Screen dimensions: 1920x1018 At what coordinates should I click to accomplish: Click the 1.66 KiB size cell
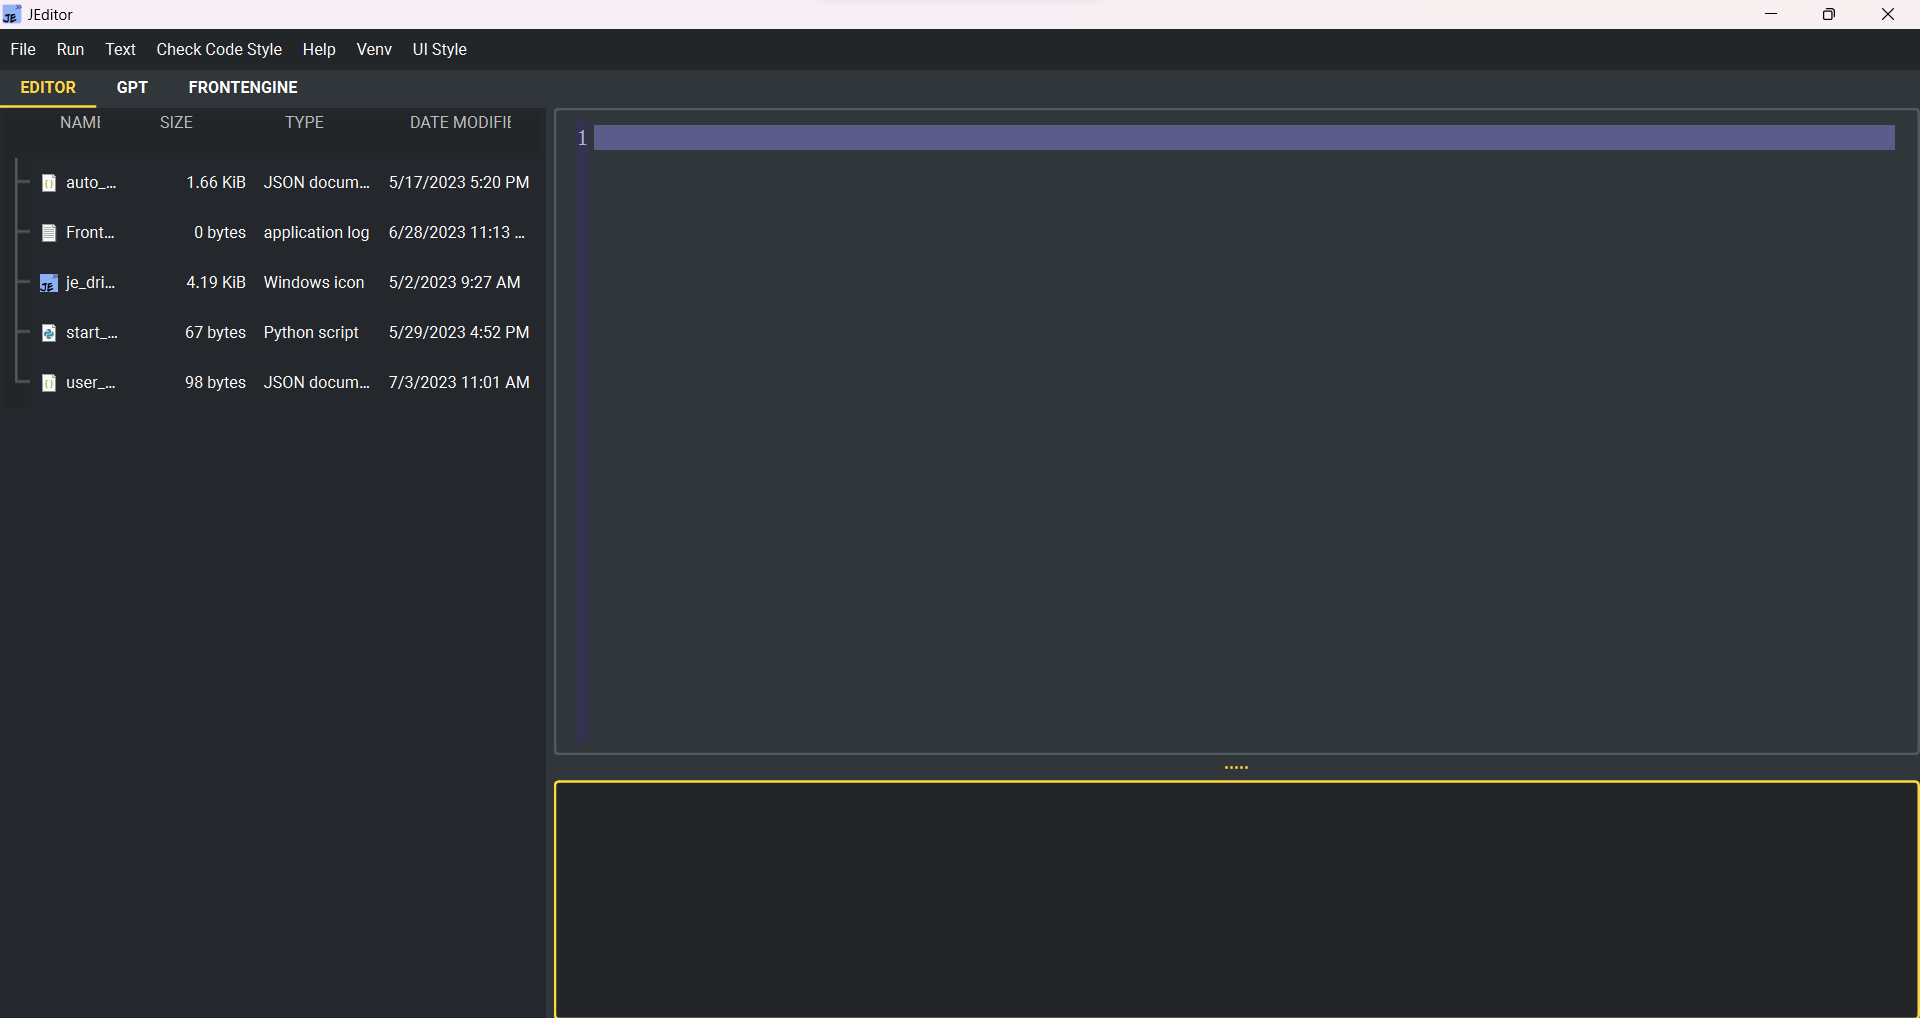pos(216,182)
